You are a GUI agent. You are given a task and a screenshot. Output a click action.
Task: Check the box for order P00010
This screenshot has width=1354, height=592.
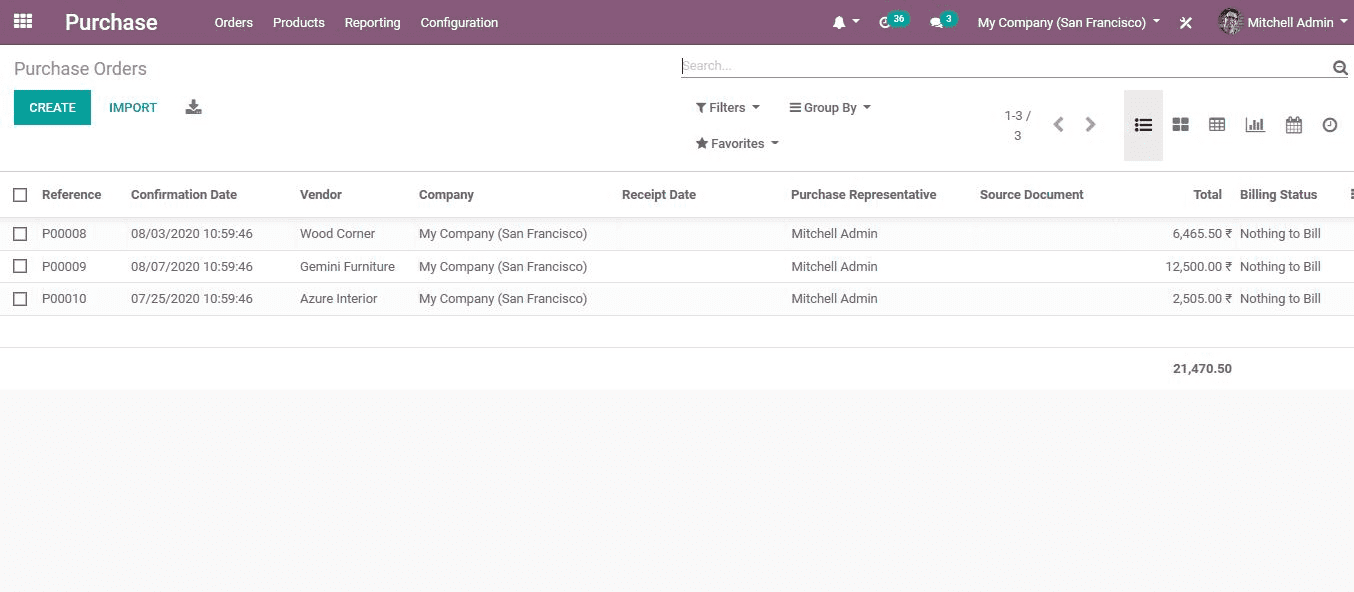click(x=20, y=298)
